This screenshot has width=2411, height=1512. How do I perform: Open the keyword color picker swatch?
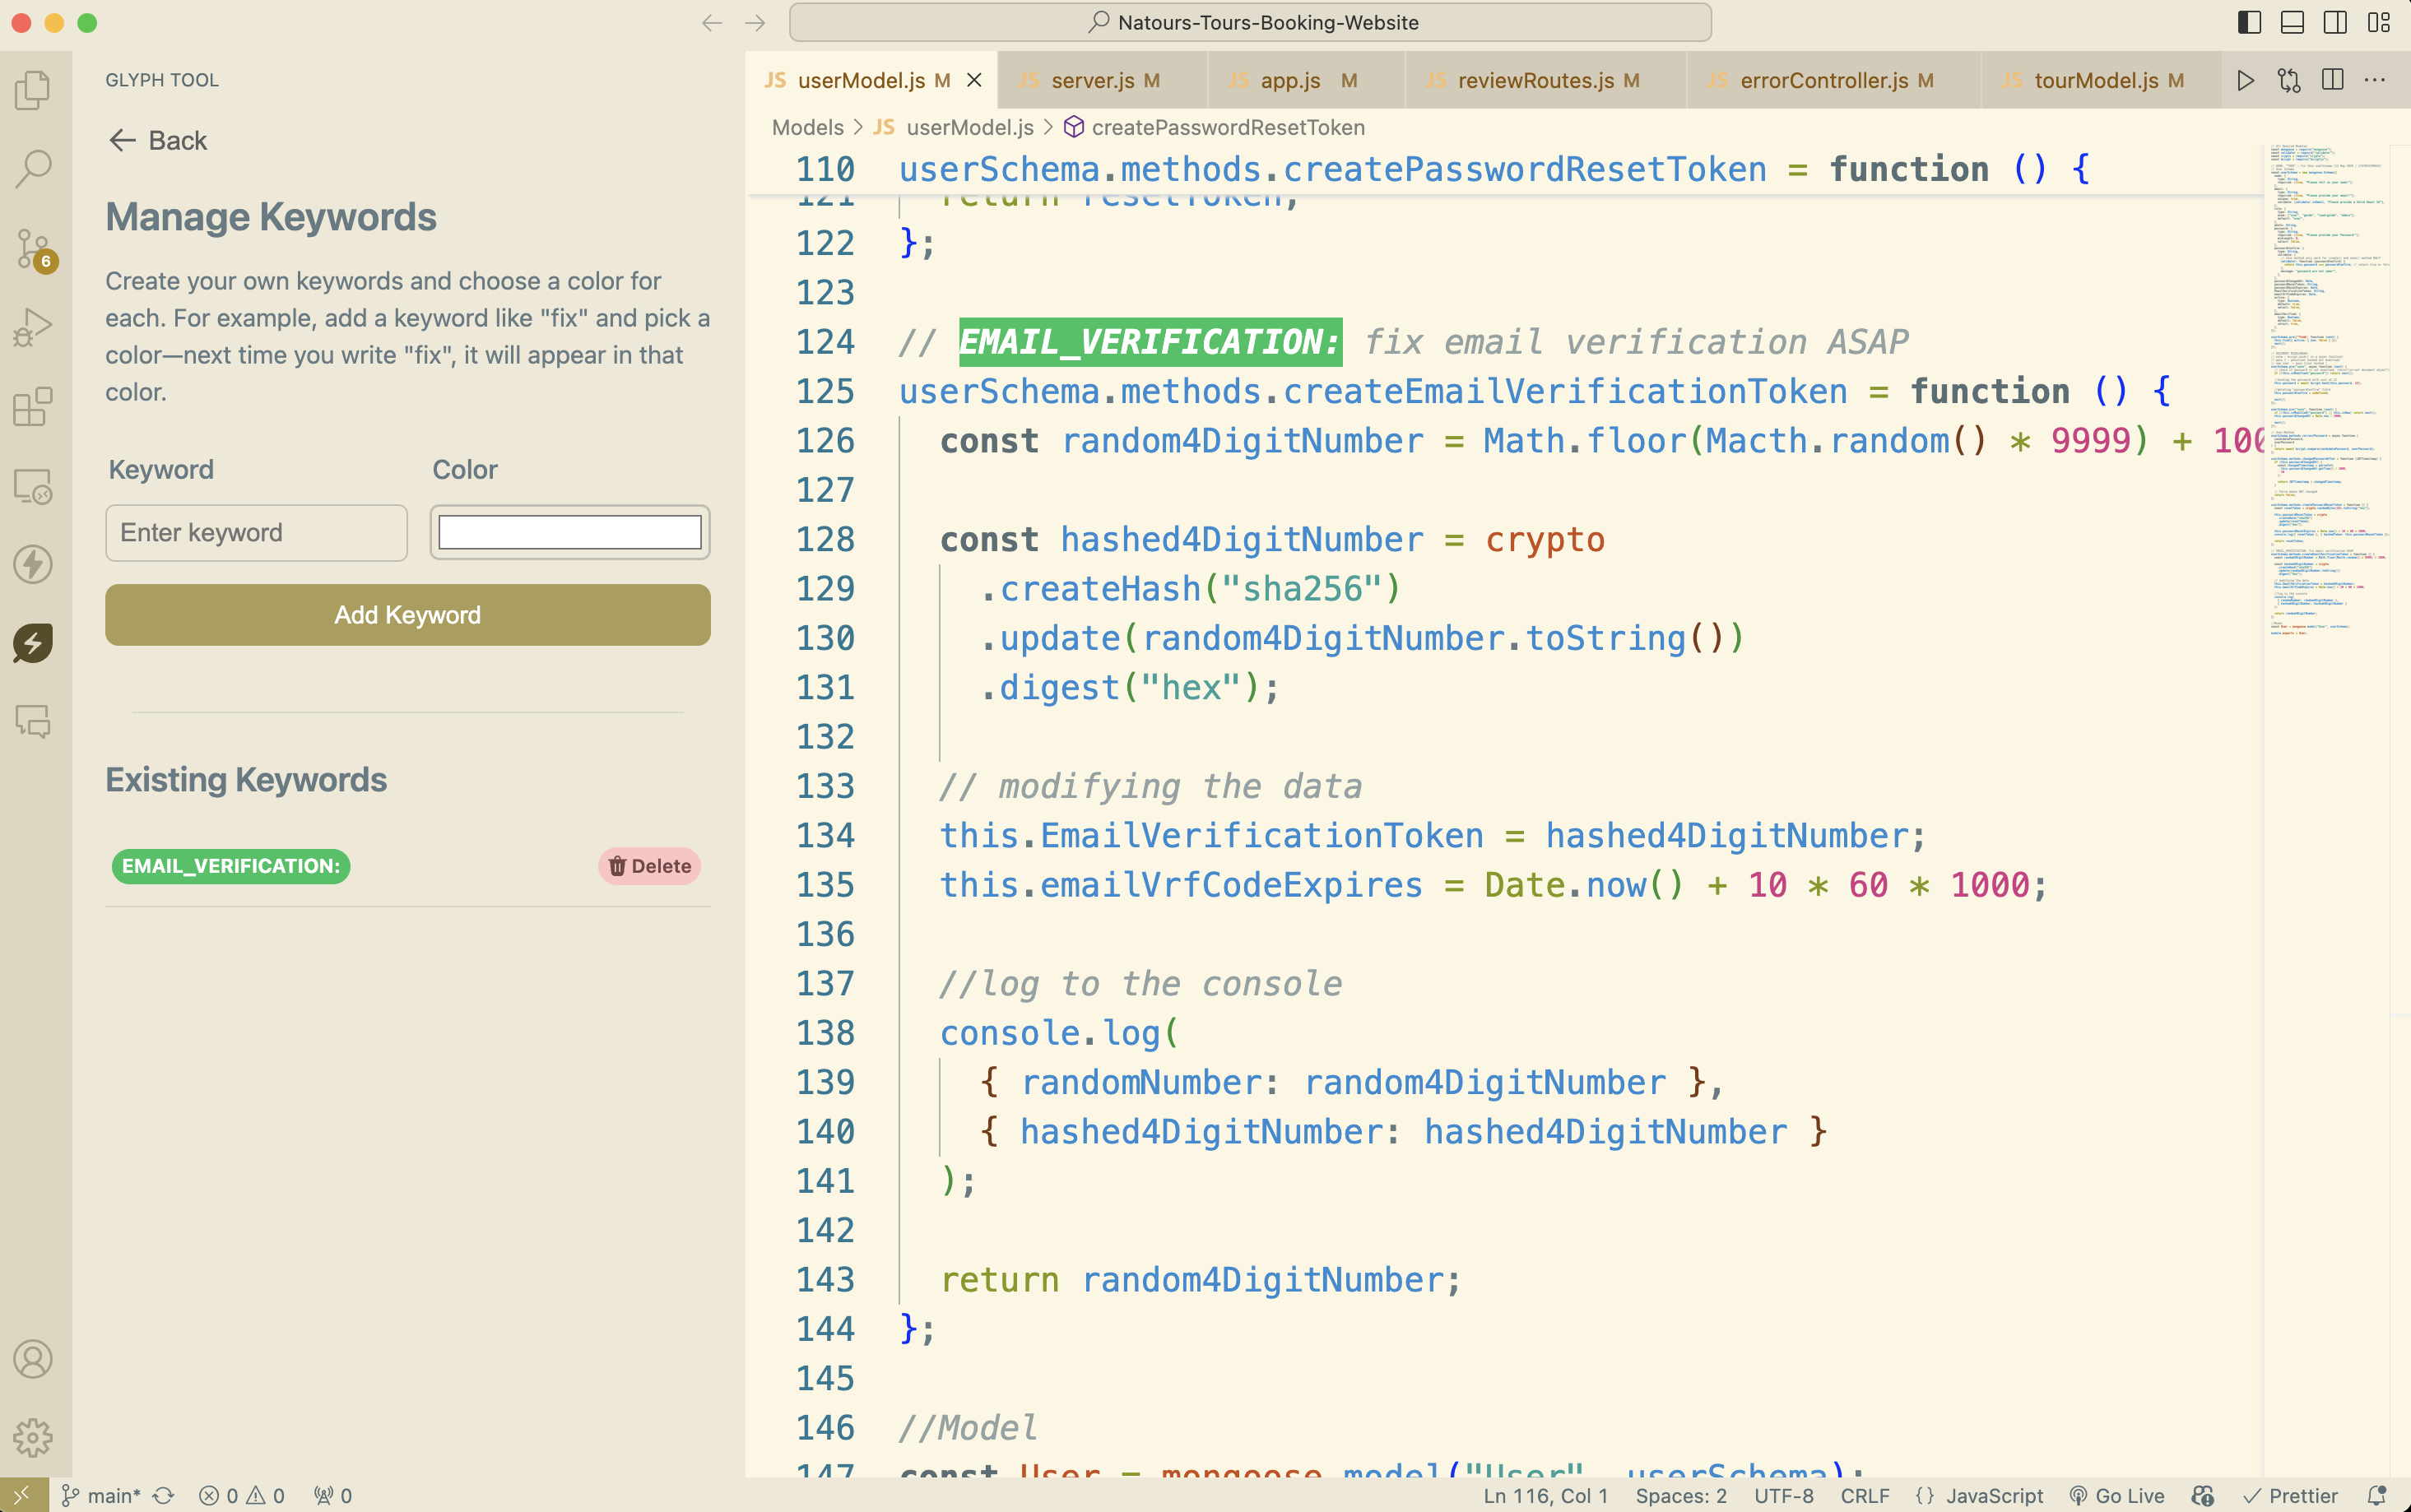(570, 532)
